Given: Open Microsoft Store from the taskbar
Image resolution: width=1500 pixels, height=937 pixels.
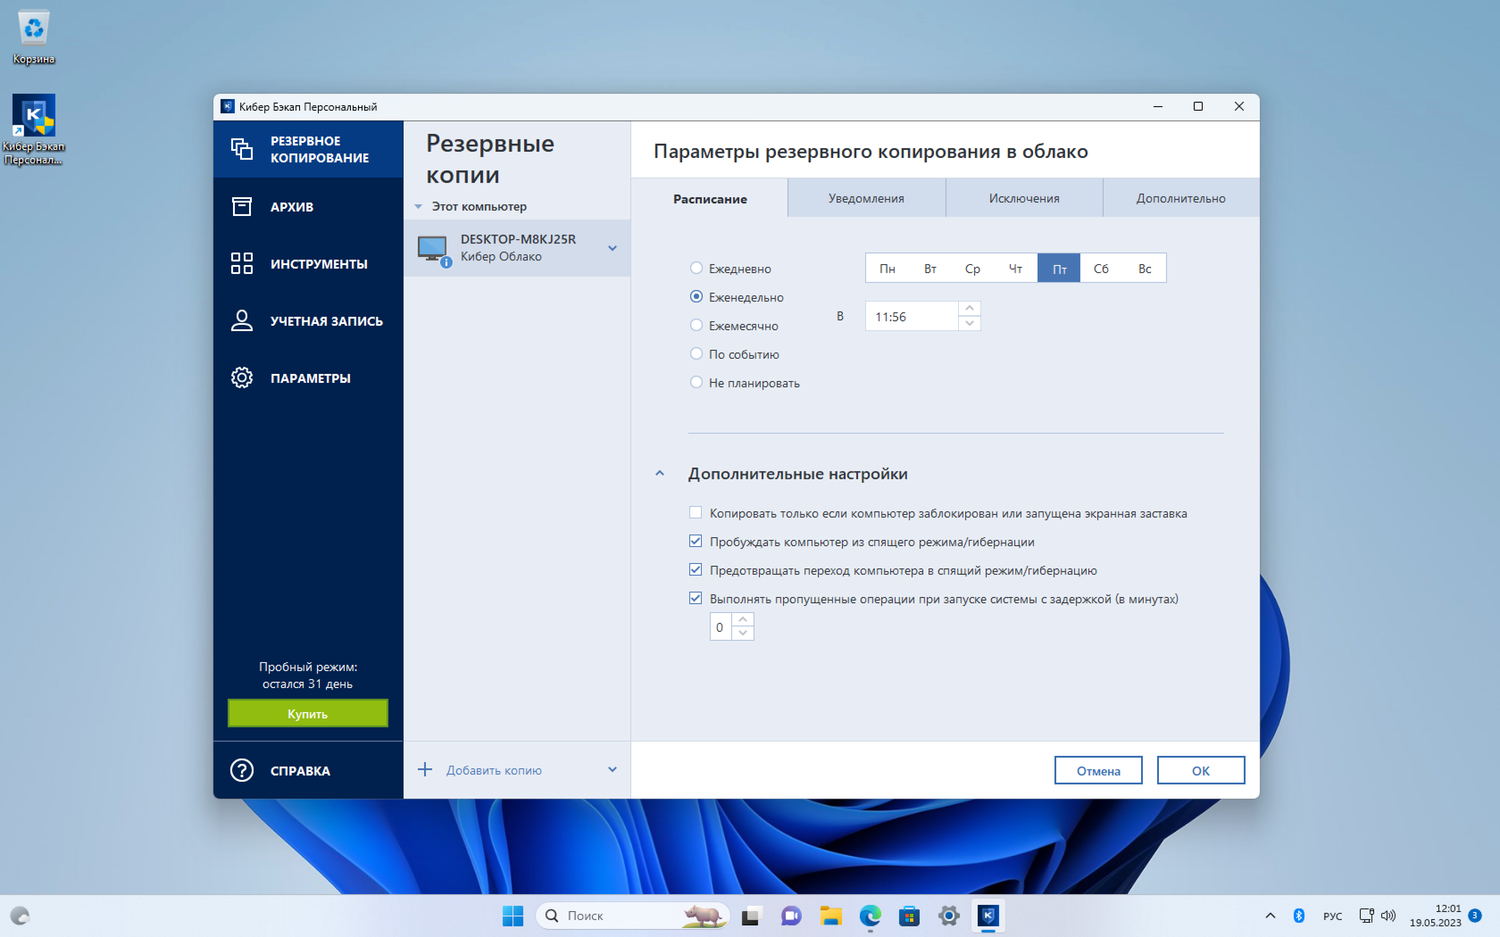Looking at the screenshot, I should point(909,915).
